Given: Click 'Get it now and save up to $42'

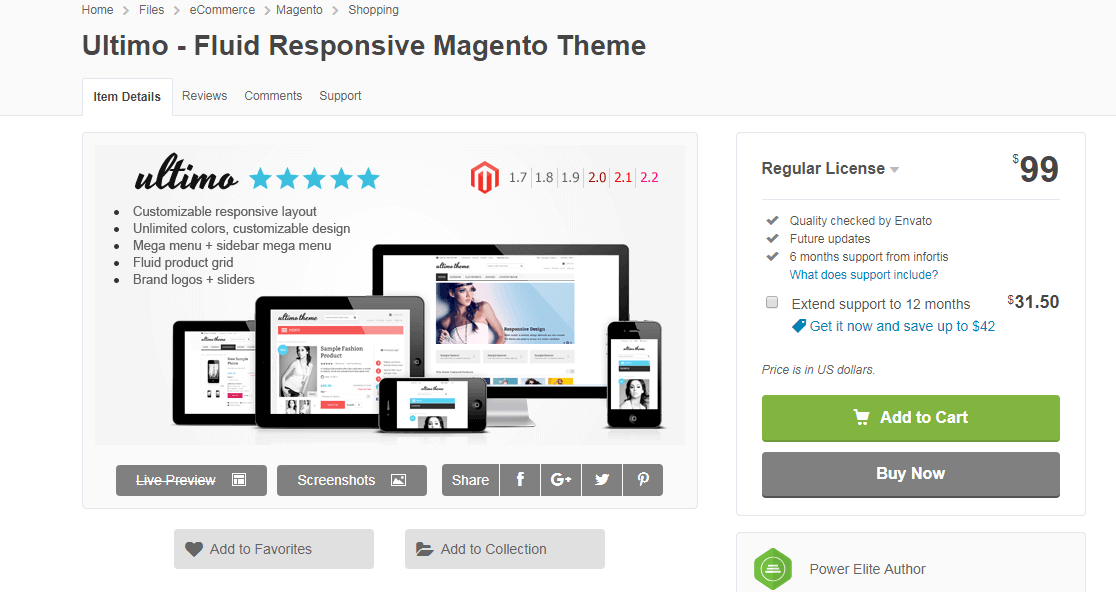Looking at the screenshot, I should (902, 326).
